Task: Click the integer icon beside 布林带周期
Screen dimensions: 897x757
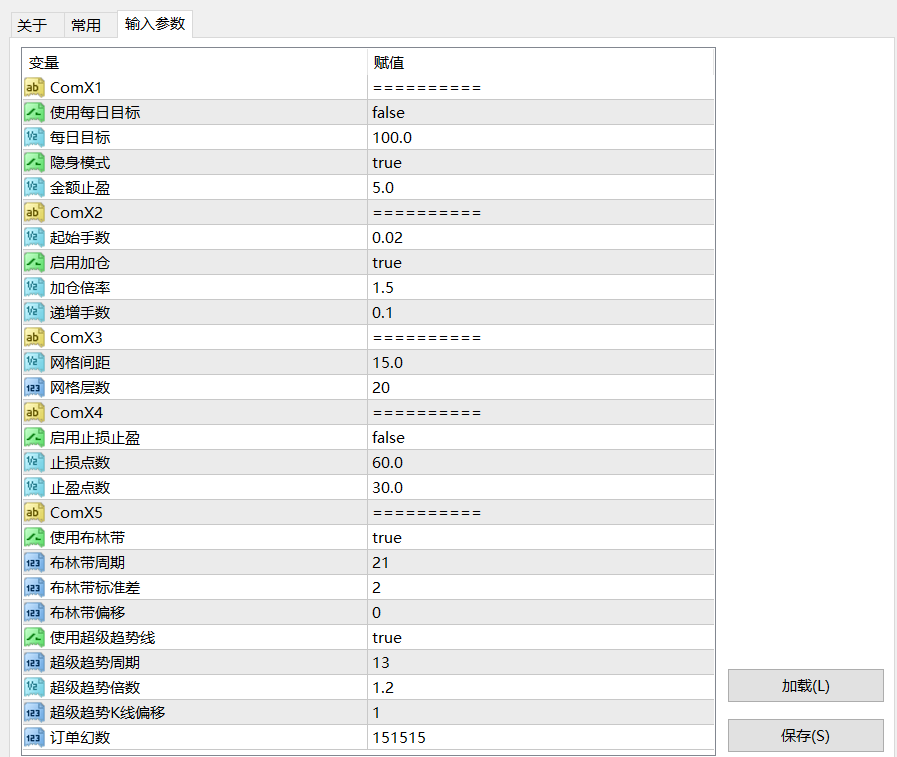Action: (x=34, y=563)
